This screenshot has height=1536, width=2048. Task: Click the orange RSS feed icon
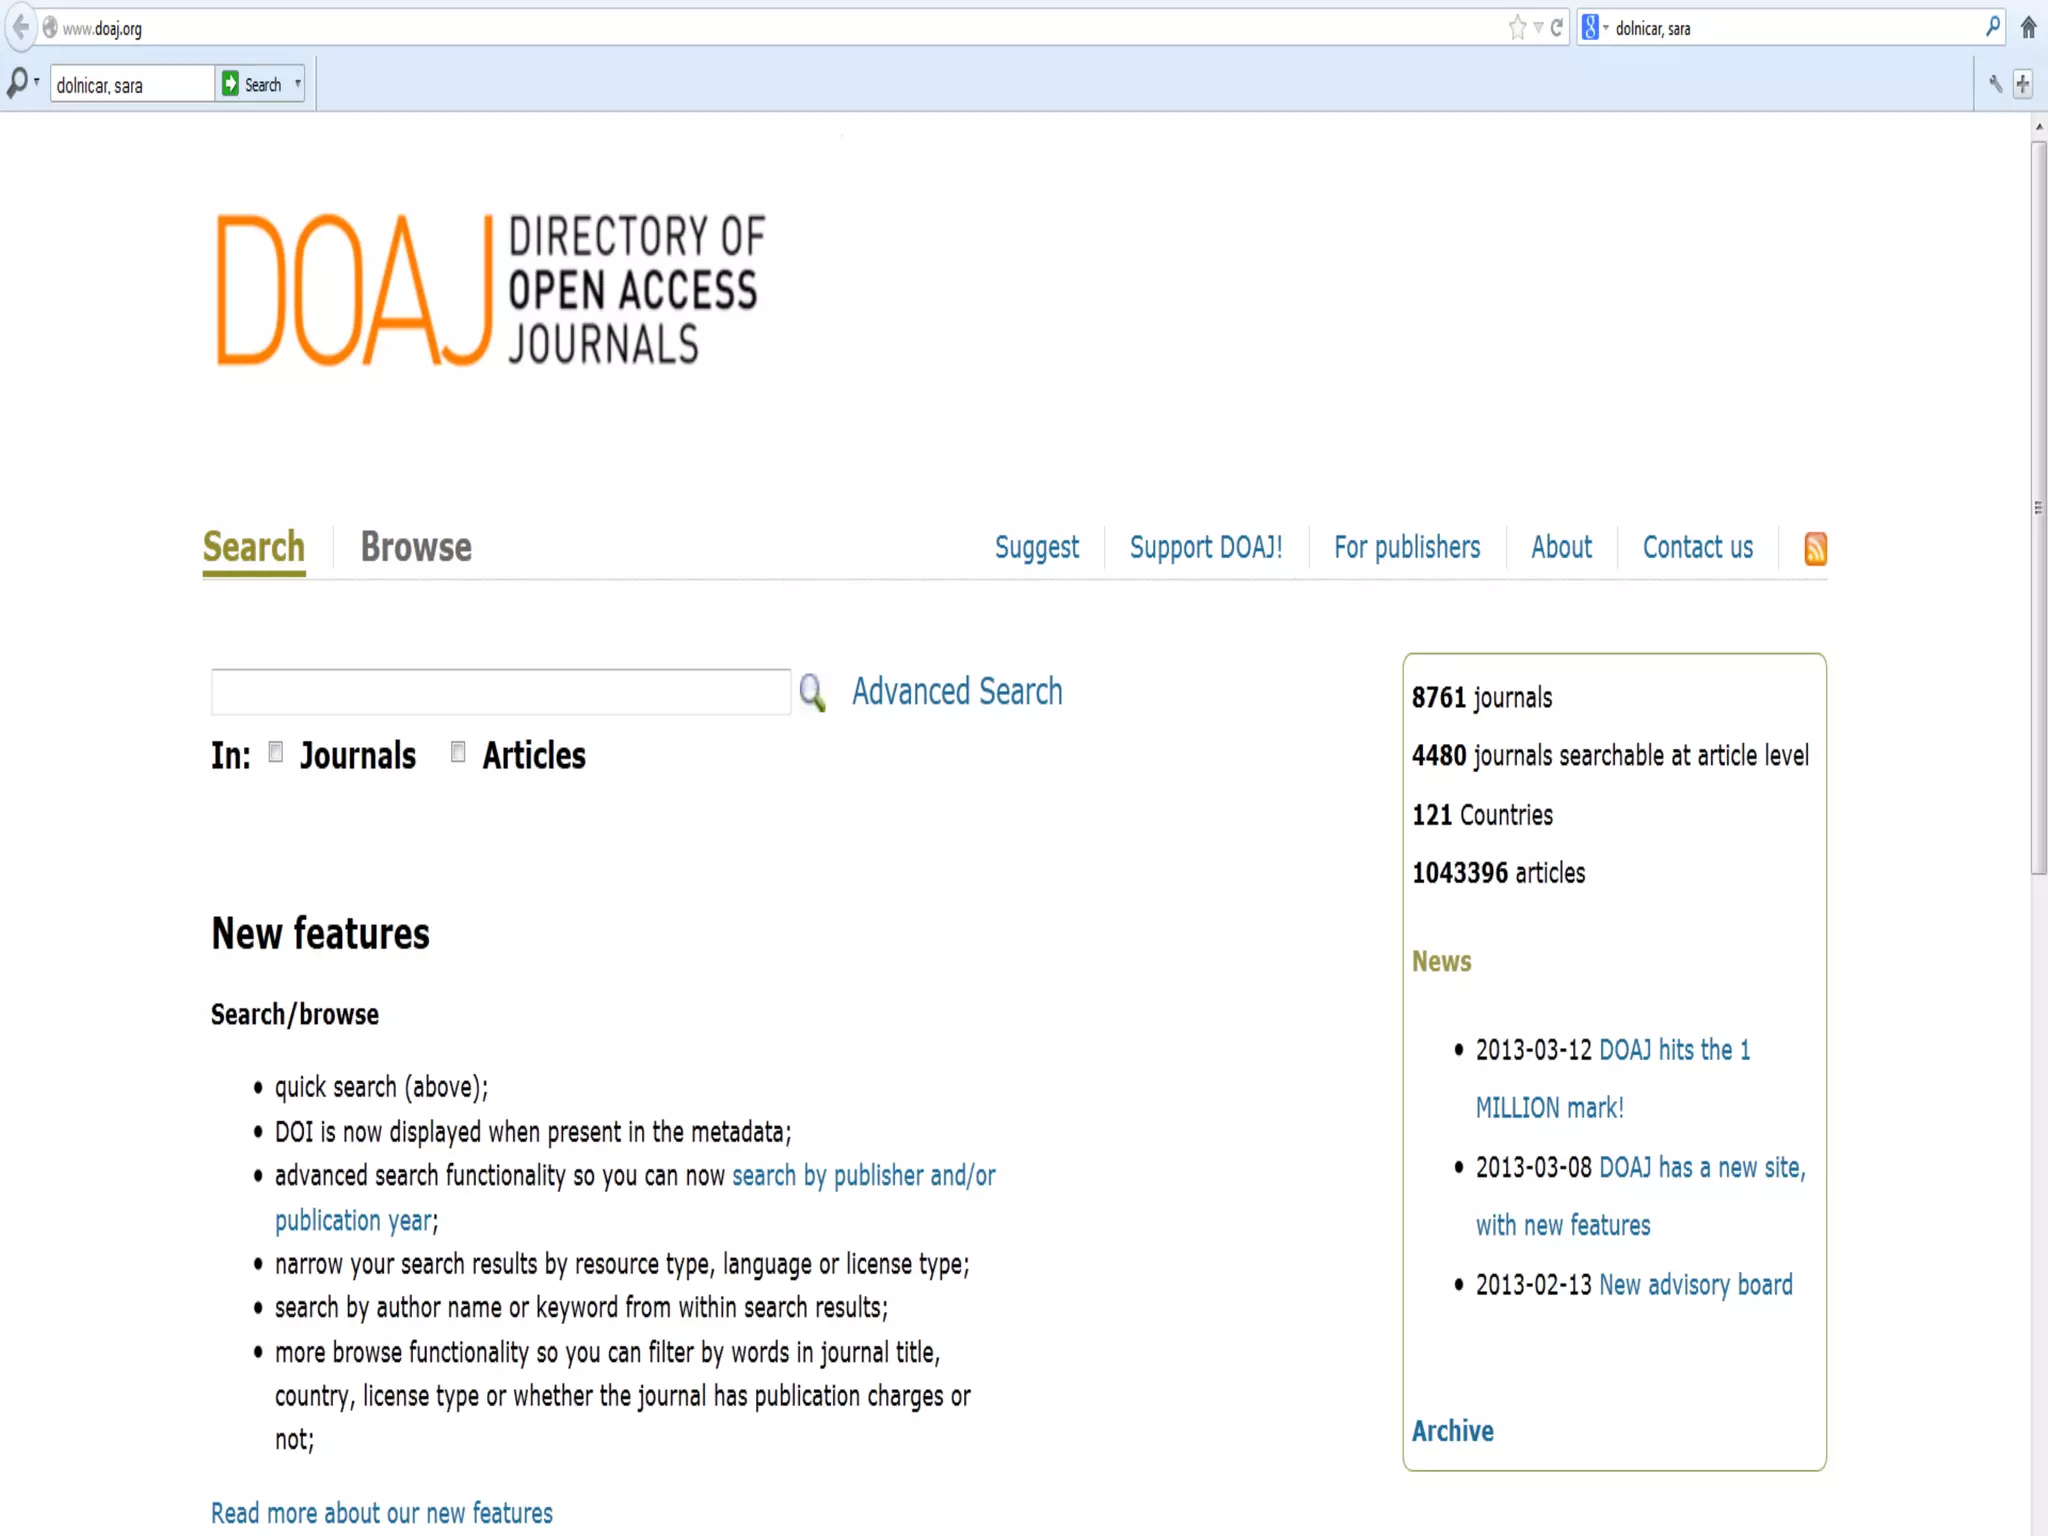[x=1815, y=549]
